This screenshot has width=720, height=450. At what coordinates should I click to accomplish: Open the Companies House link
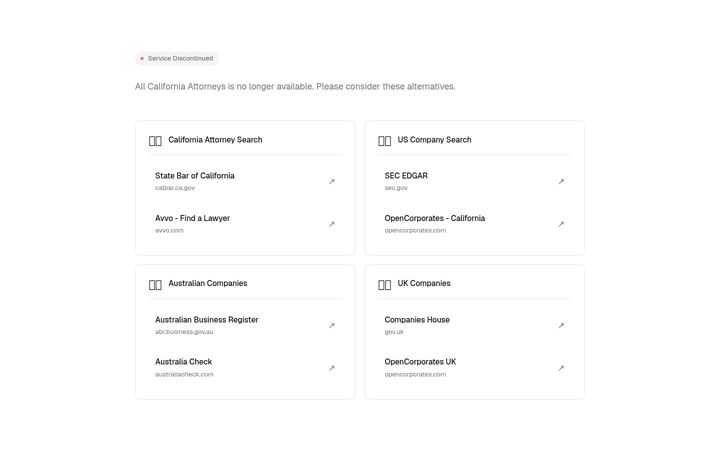(x=474, y=325)
